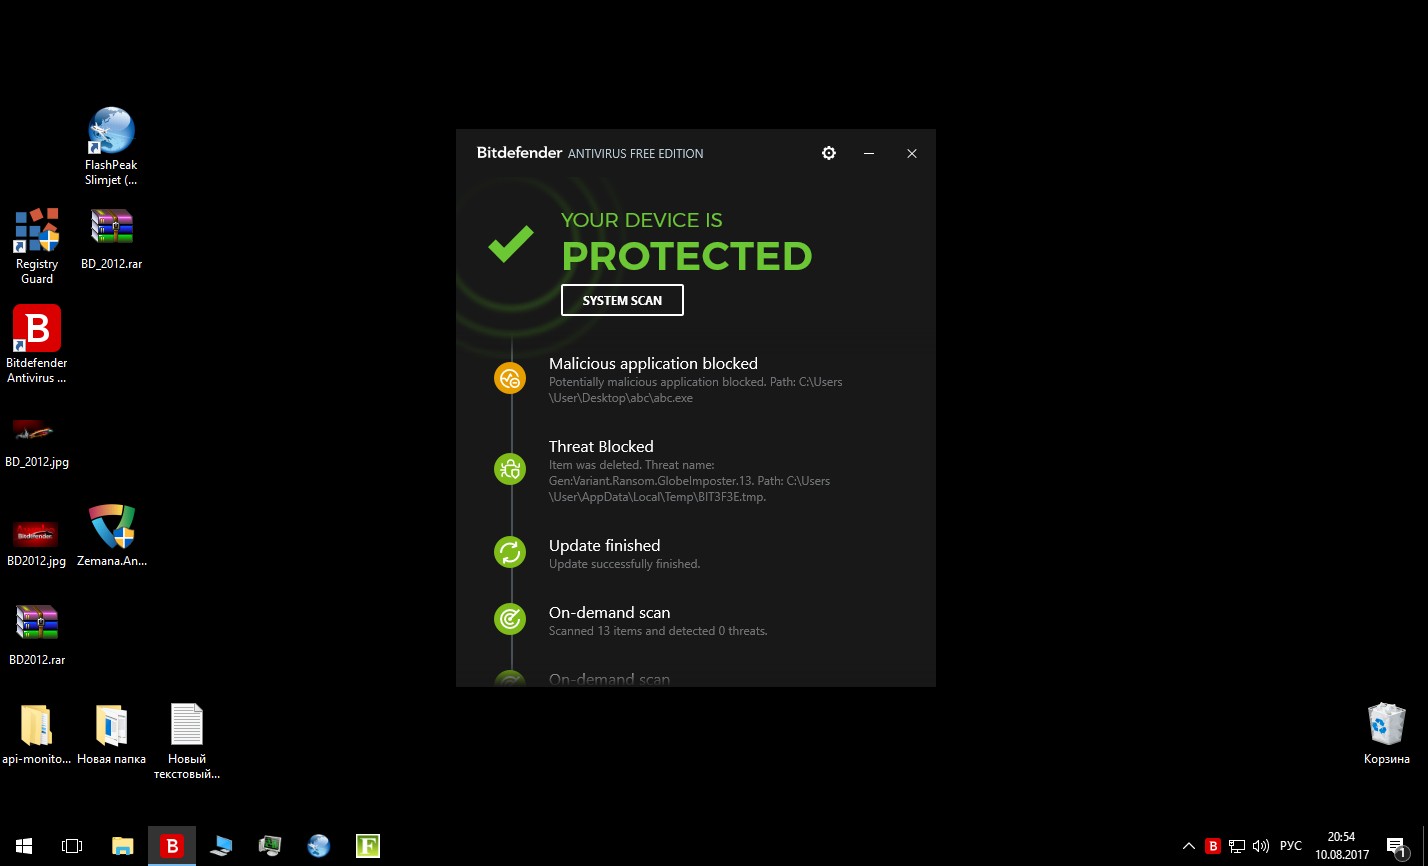Start a scan with the SYSTEM SCAN button

[622, 300]
